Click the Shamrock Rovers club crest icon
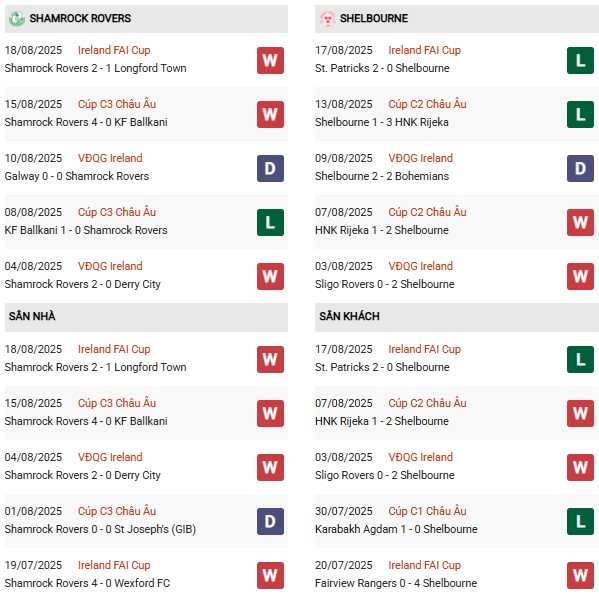599x596 pixels. click(16, 18)
